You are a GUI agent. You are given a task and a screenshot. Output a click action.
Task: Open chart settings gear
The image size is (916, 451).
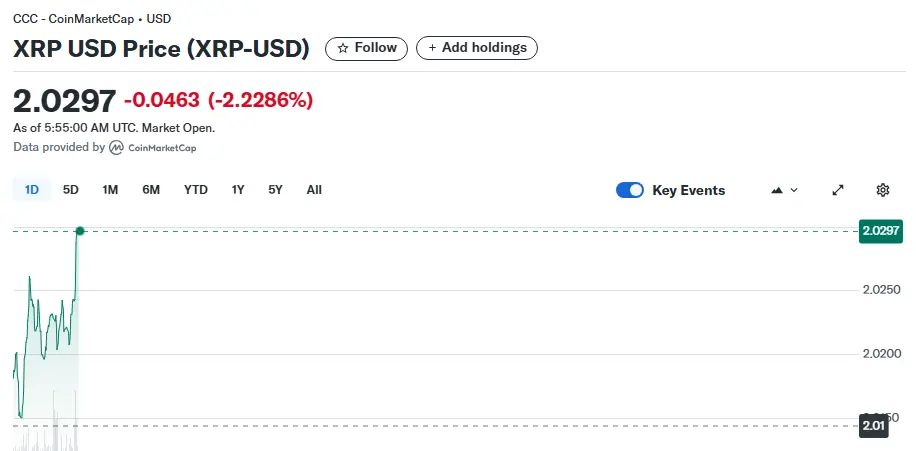[883, 190]
